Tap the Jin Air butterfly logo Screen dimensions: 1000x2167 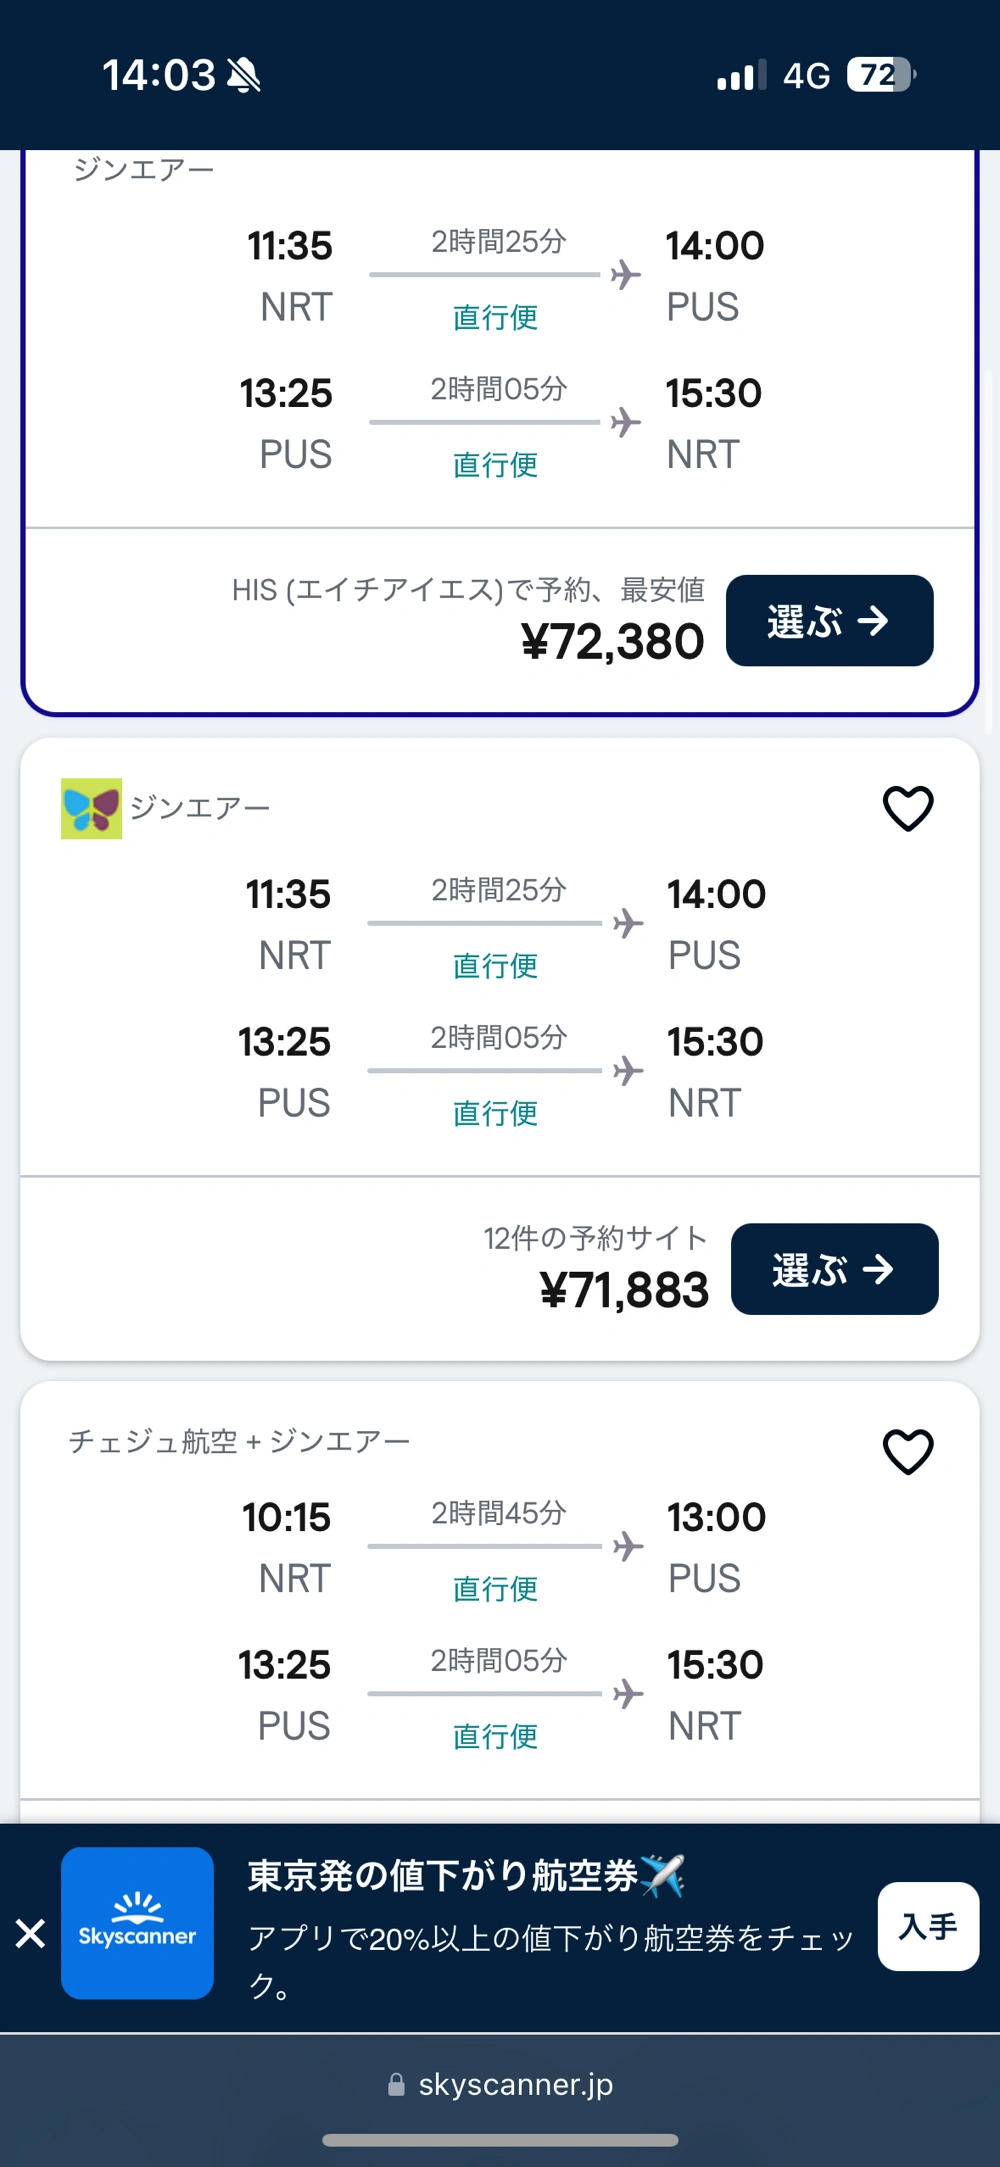coord(91,808)
